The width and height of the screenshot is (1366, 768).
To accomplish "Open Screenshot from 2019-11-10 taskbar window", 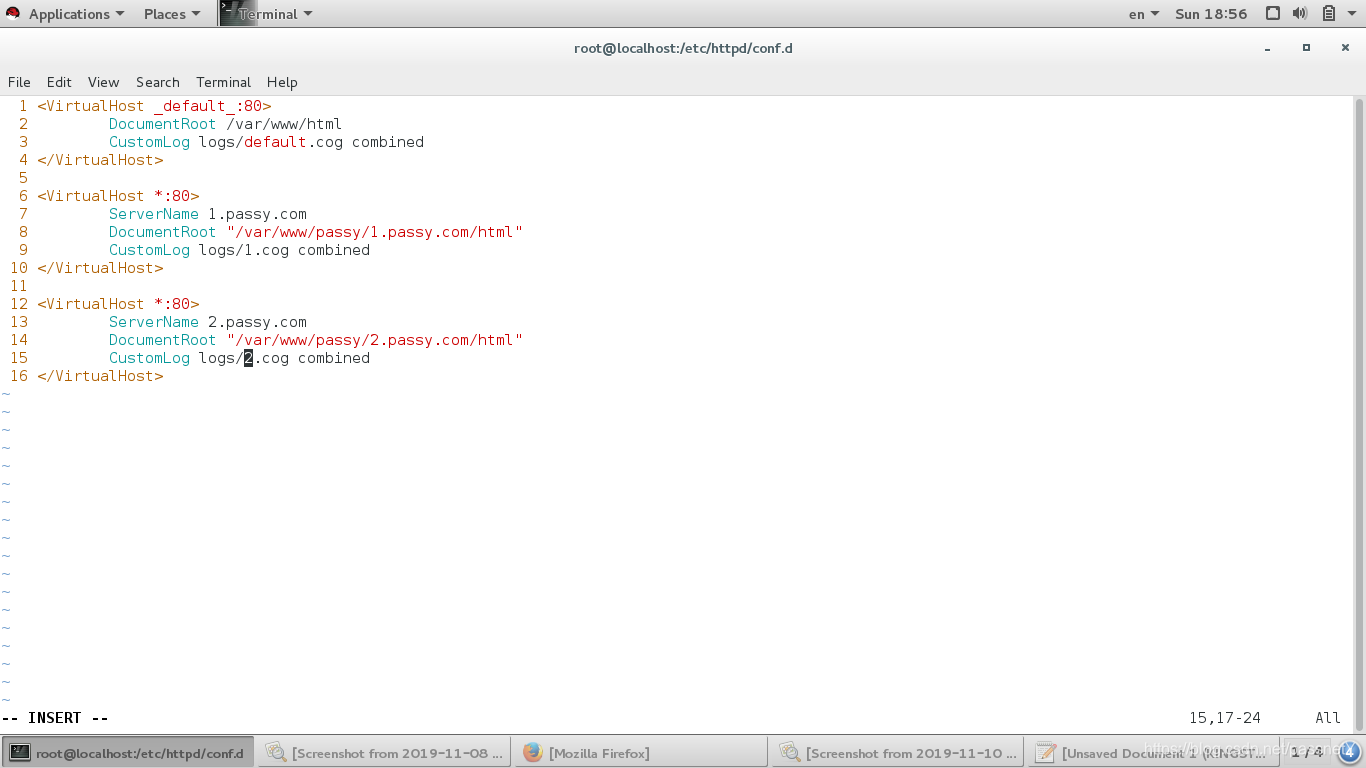I will pos(898,753).
